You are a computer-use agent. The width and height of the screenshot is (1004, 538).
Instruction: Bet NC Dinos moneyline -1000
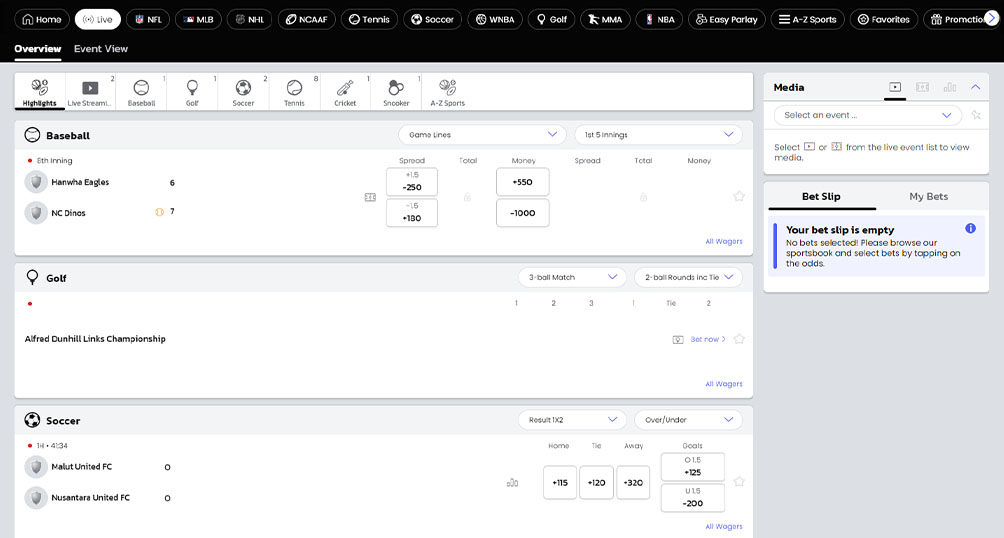pos(522,213)
